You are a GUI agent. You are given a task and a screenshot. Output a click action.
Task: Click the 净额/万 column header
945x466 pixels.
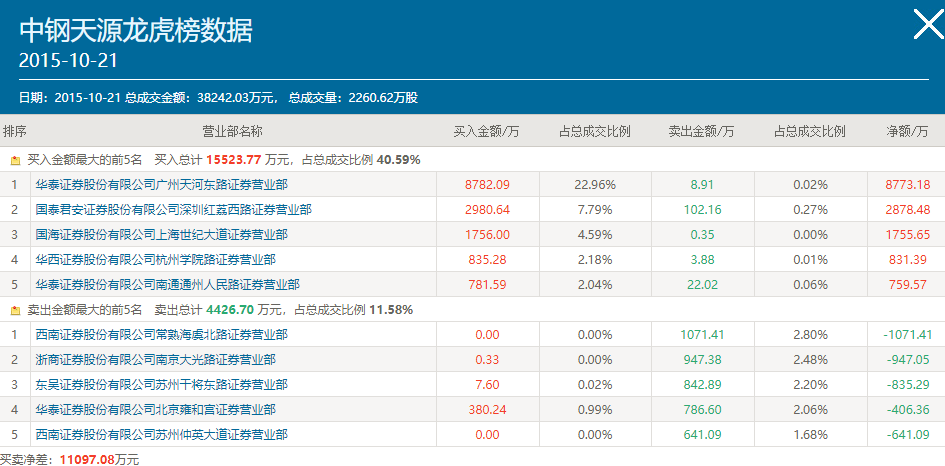point(907,132)
